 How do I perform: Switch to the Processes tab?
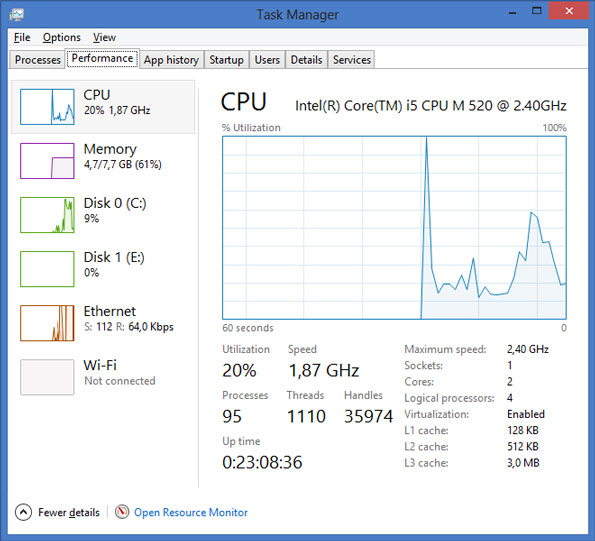pyautogui.click(x=37, y=60)
